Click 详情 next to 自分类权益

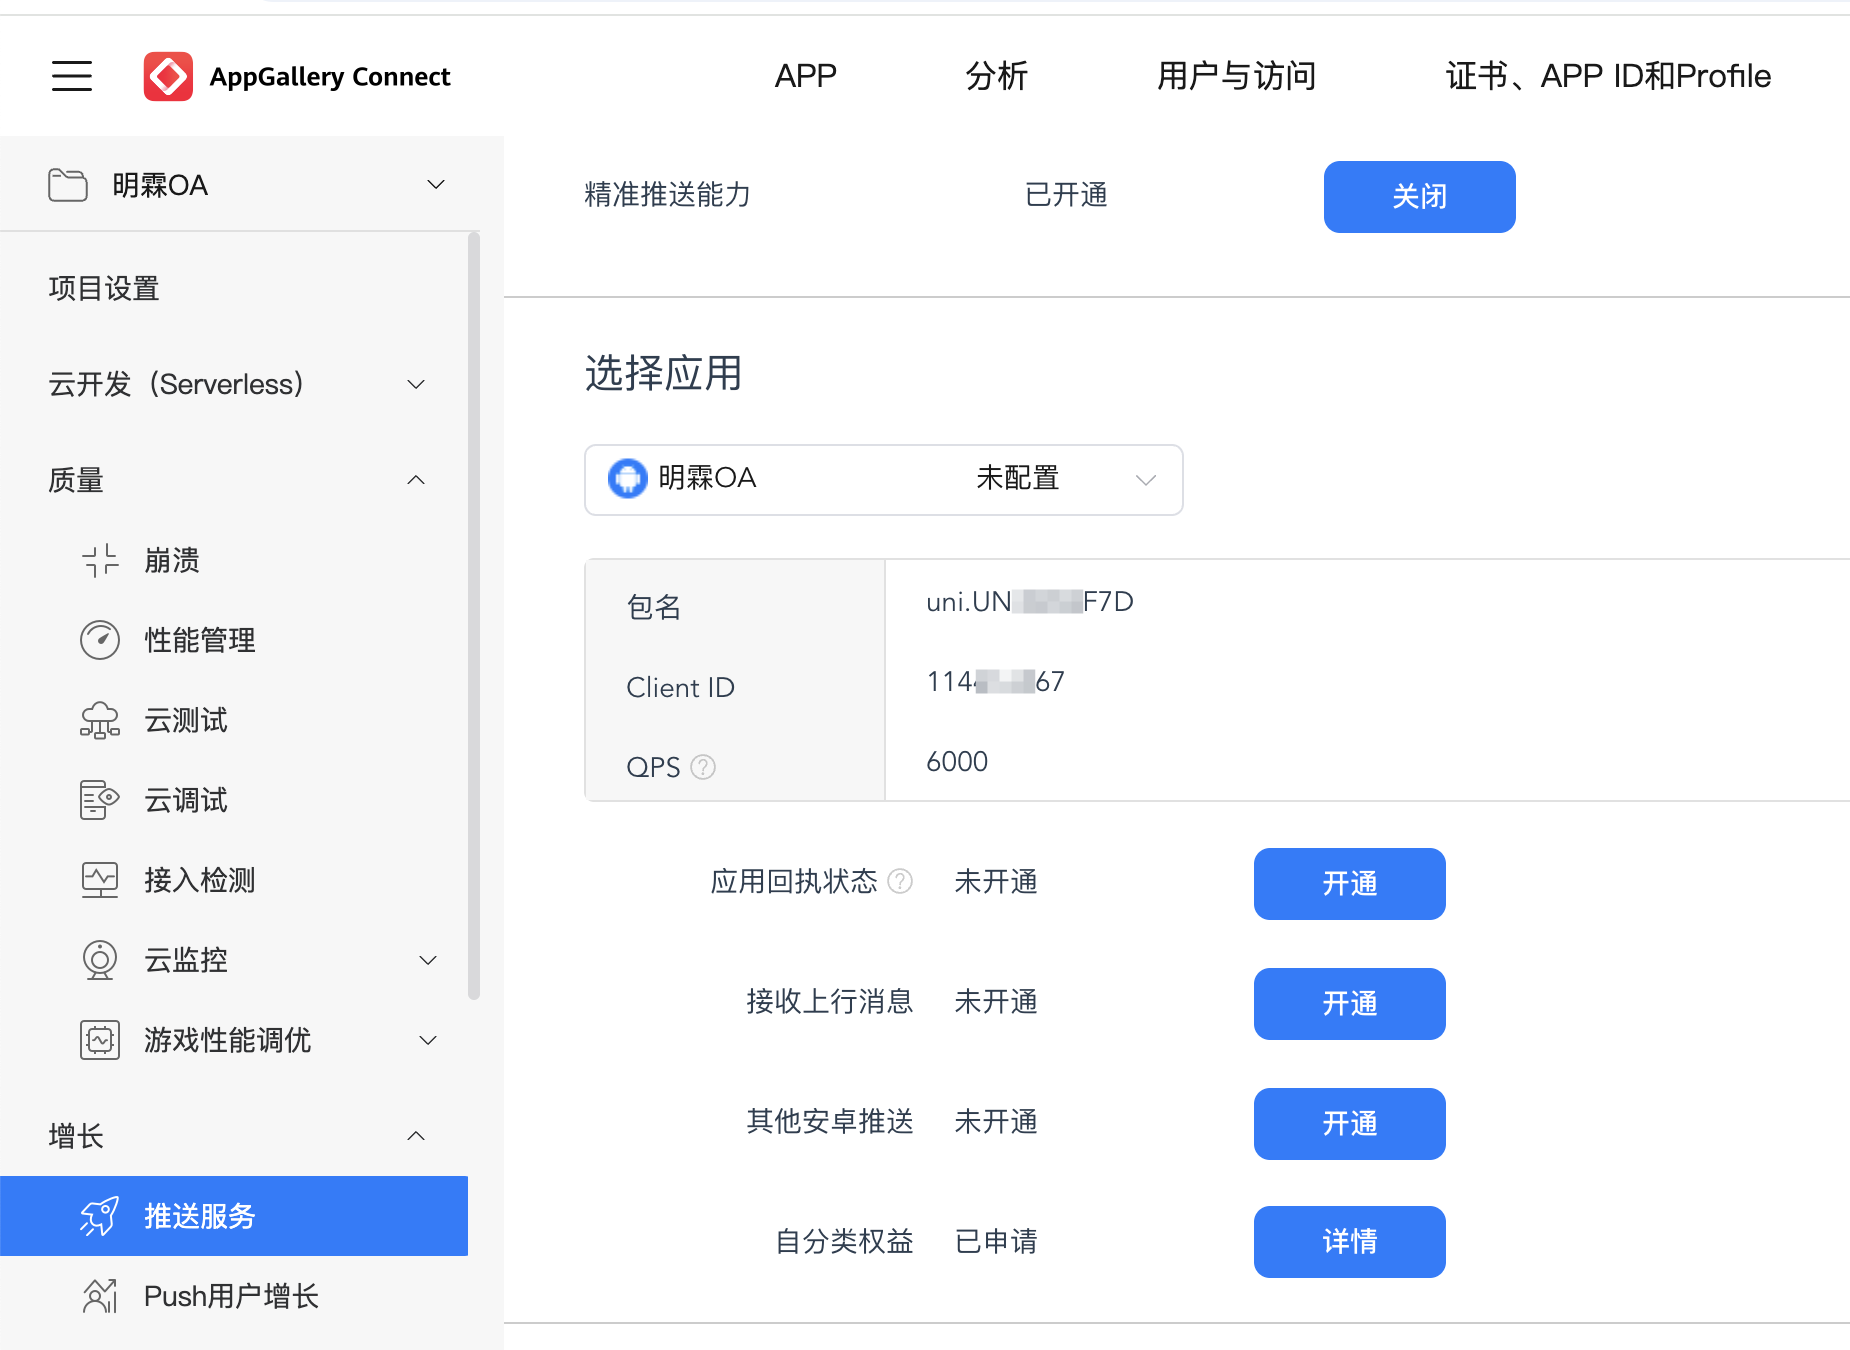click(1349, 1242)
